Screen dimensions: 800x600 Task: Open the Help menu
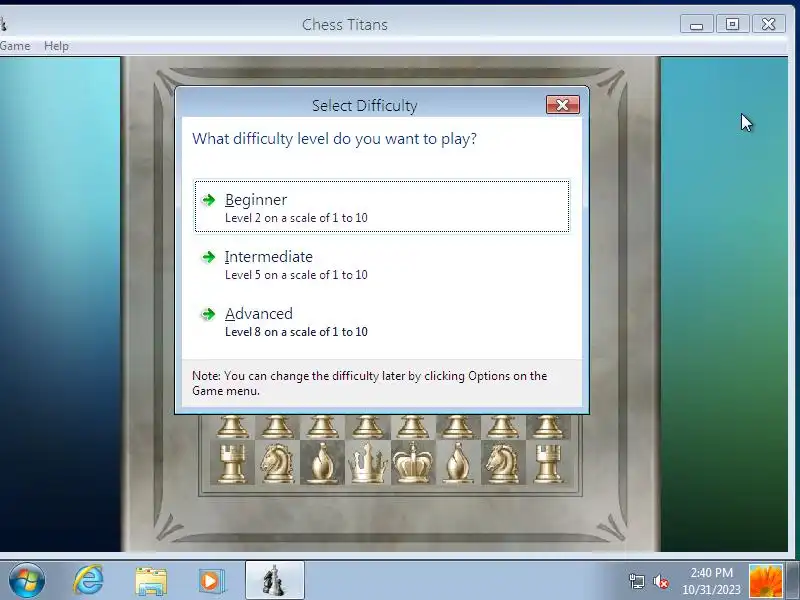[x=56, y=46]
